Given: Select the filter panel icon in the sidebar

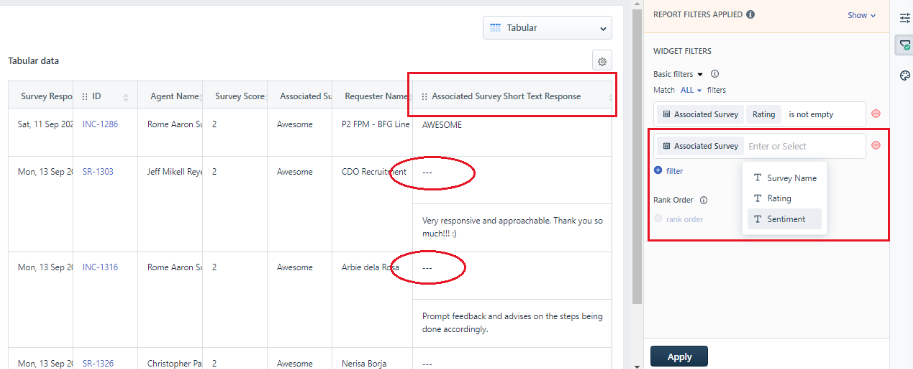Looking at the screenshot, I should click(x=904, y=45).
